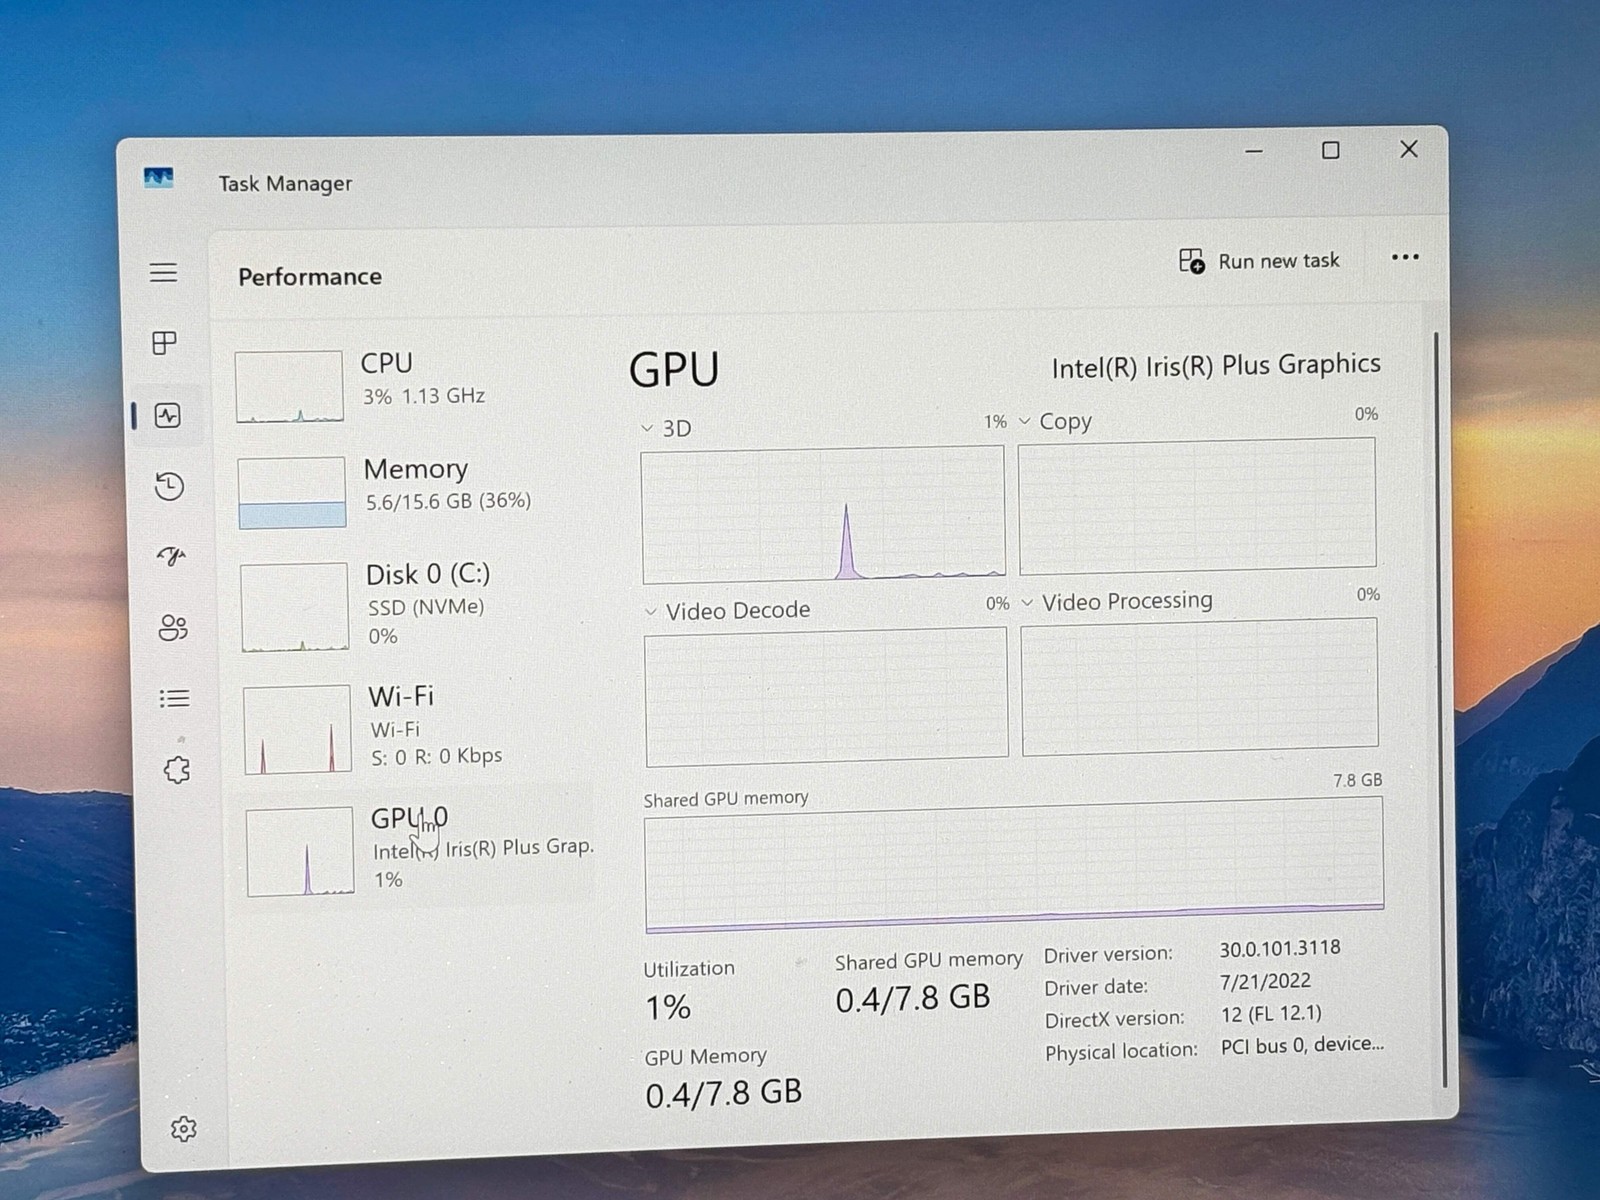Screen dimensions: 1600x1200
Task: Expand the Video Processing engine dropdown
Action: pyautogui.click(x=1027, y=602)
